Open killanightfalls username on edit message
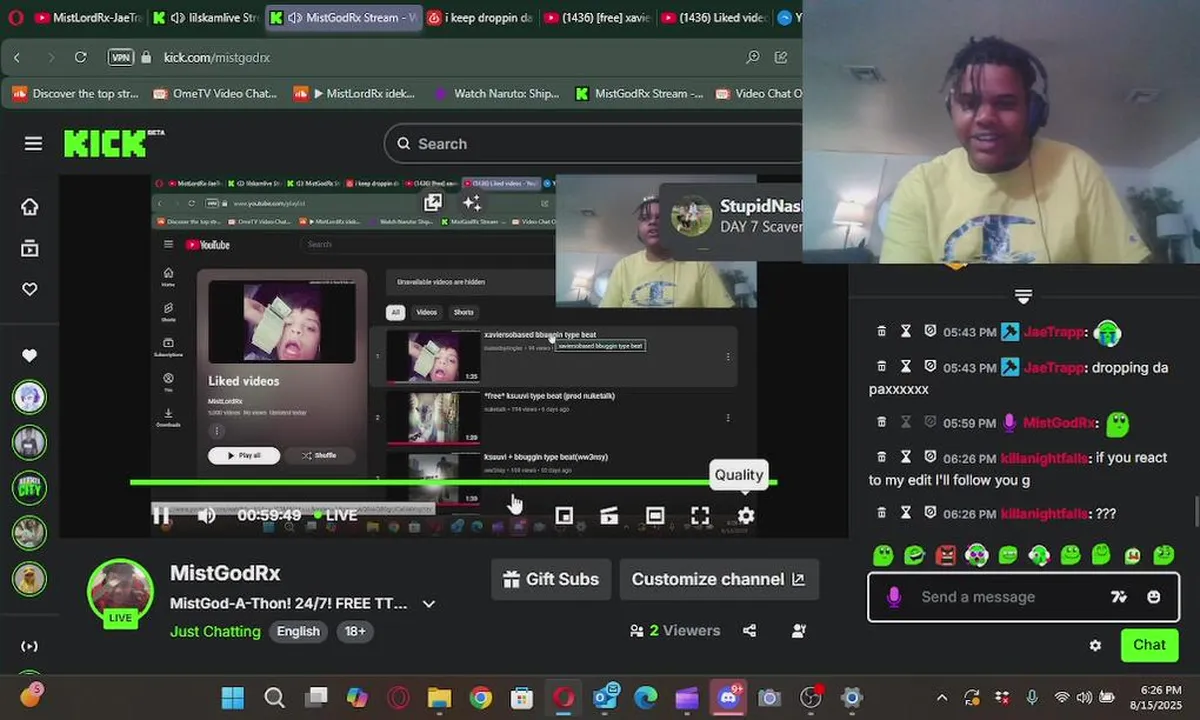Screen dimensions: 1200x720 click(1044, 458)
